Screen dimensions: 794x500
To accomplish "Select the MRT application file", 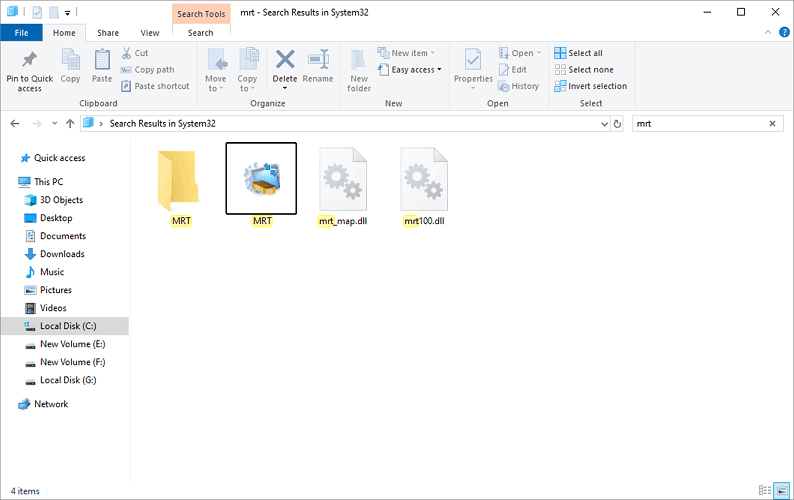I will click(x=261, y=185).
